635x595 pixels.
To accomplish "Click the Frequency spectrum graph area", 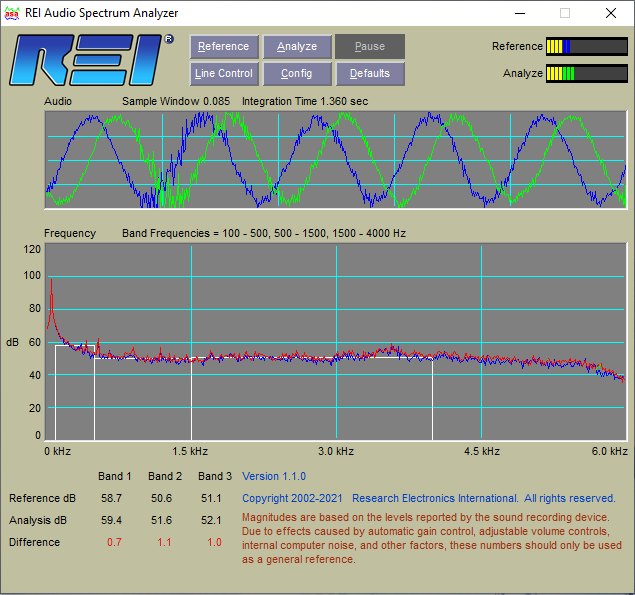I will pyautogui.click(x=335, y=341).
